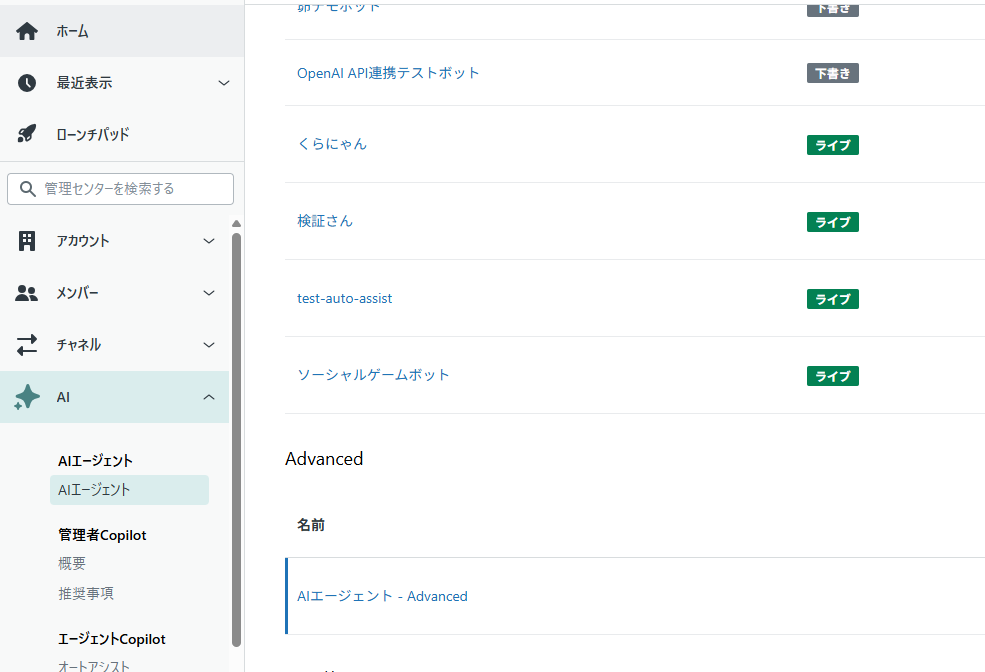Open the test-auto-assist agent link
This screenshot has height=672, width=985.
(x=345, y=298)
